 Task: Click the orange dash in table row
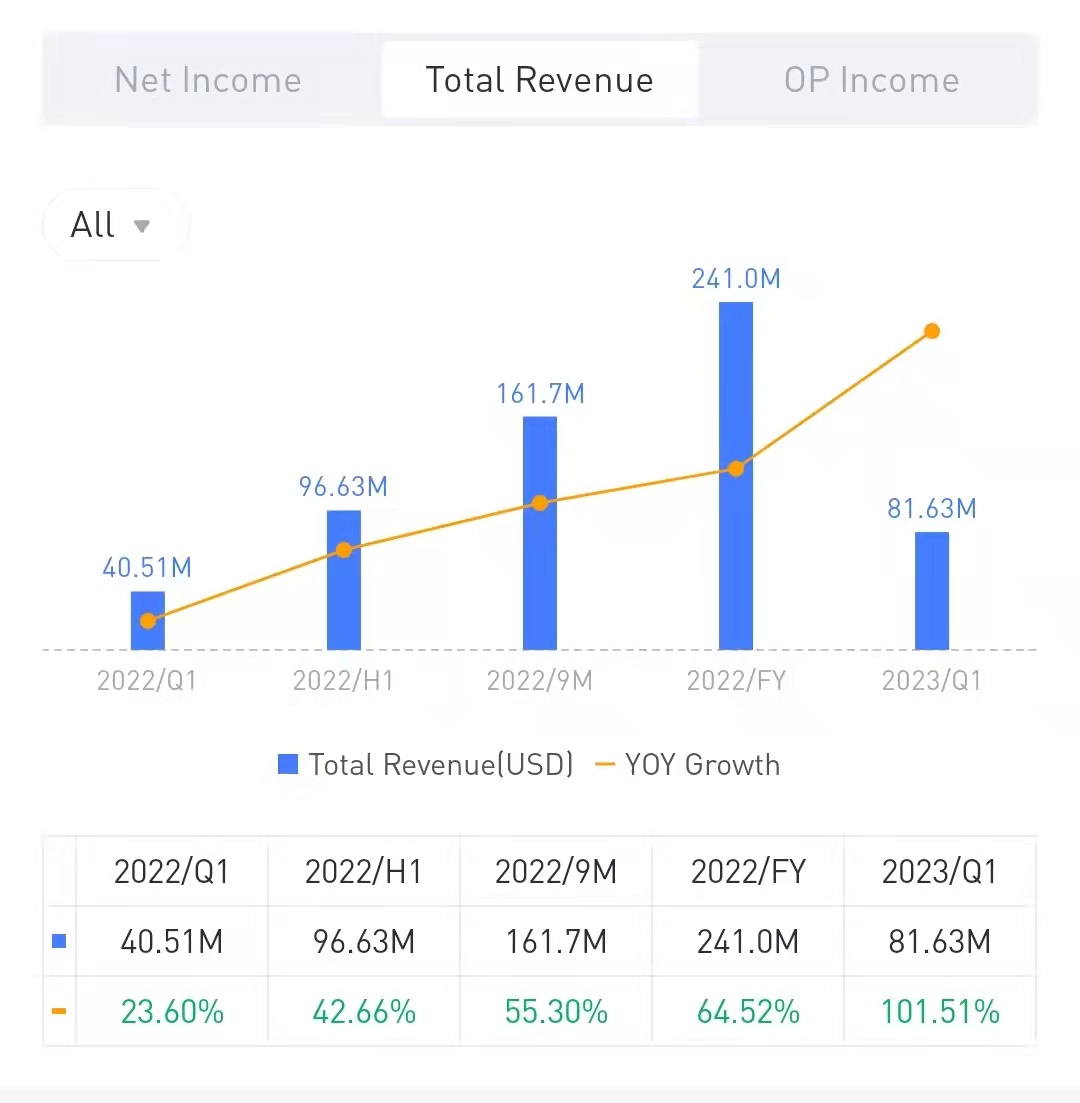click(59, 1011)
